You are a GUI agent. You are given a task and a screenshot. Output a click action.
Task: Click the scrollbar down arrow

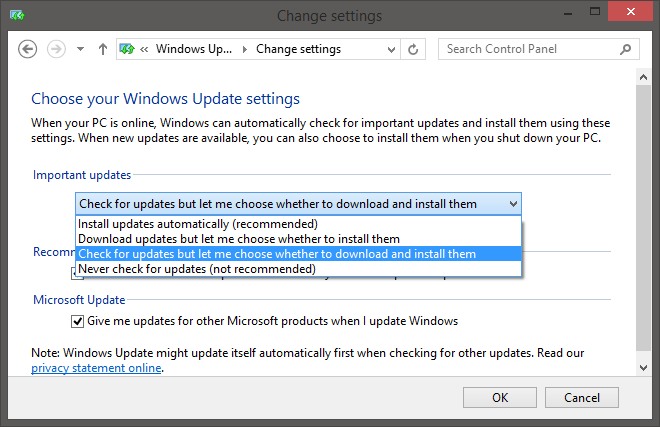[643, 368]
